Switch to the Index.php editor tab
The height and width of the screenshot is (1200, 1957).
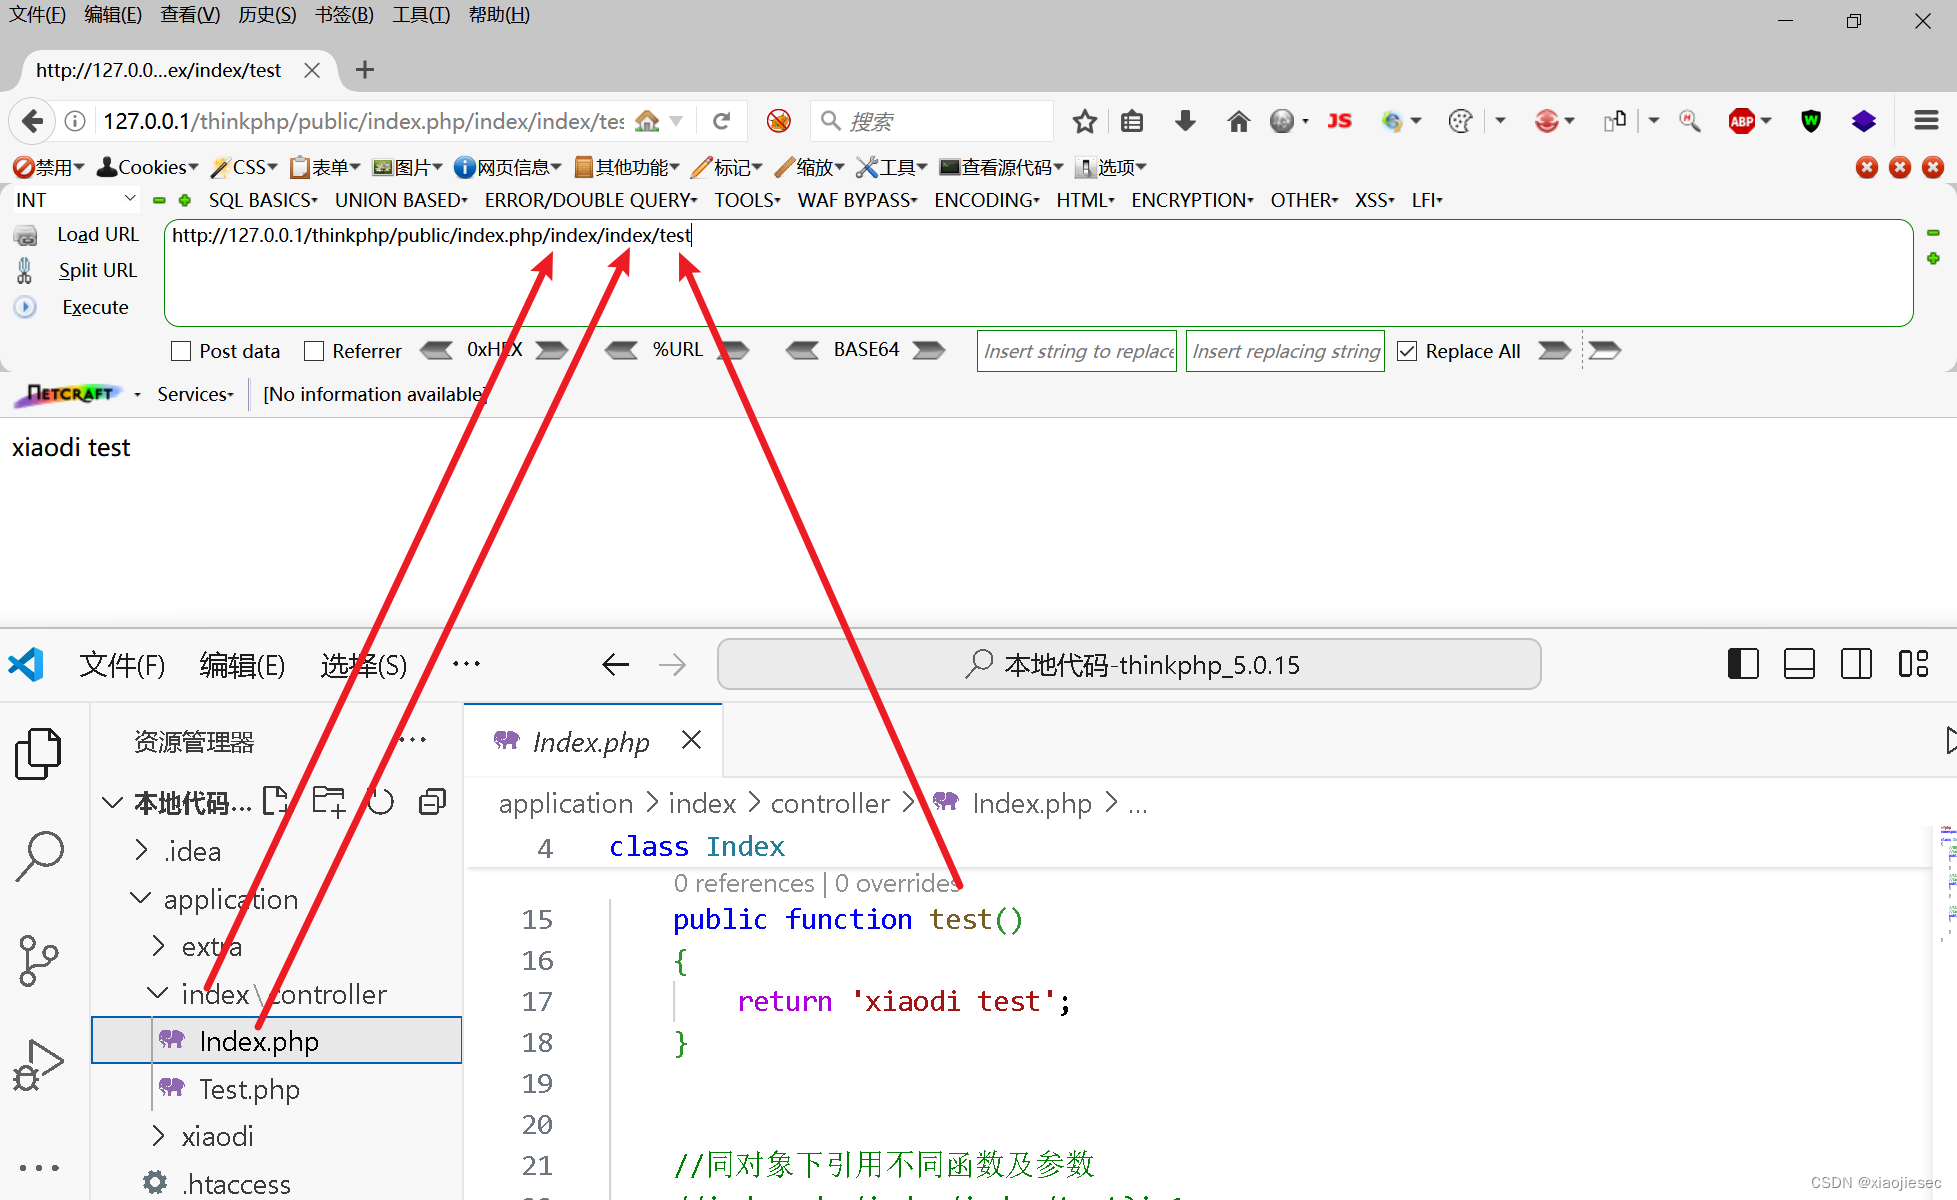[x=590, y=741]
